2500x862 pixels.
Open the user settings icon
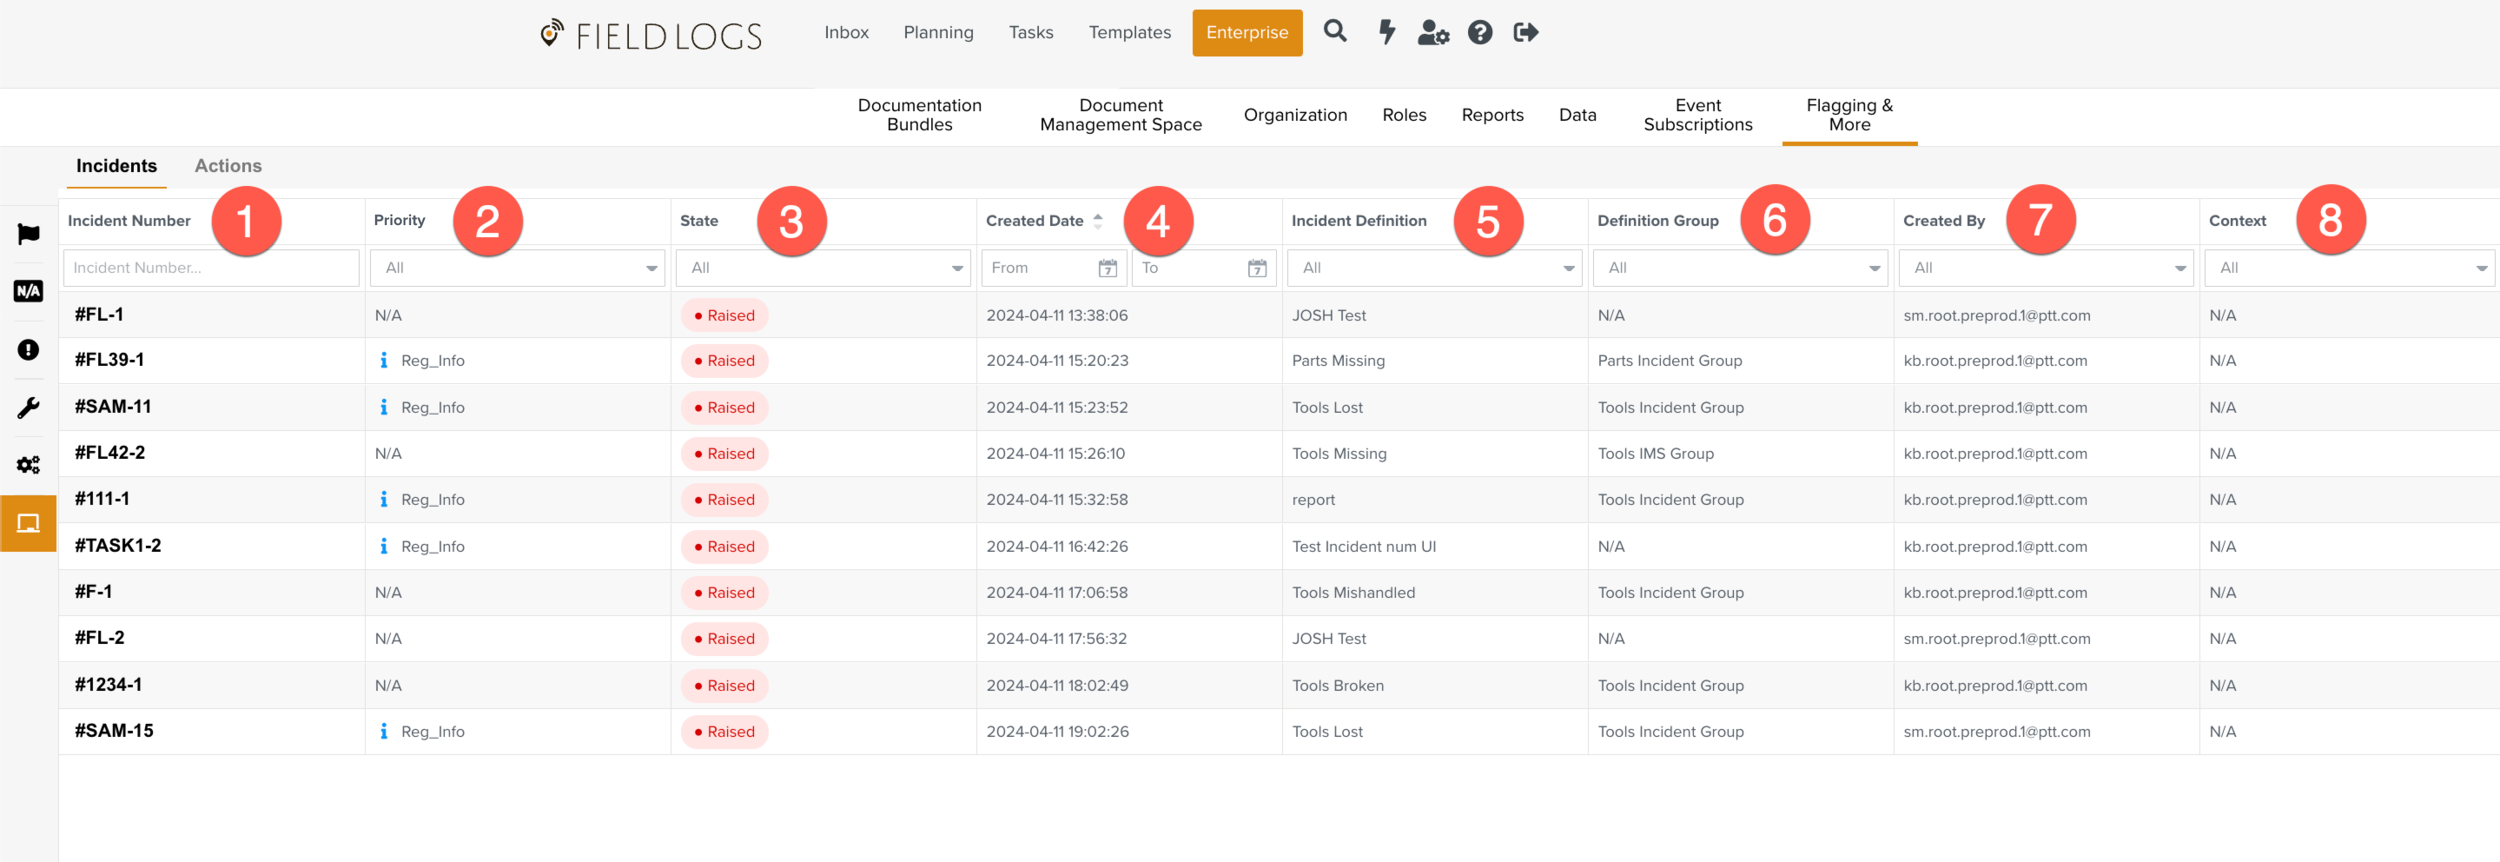click(x=1433, y=33)
